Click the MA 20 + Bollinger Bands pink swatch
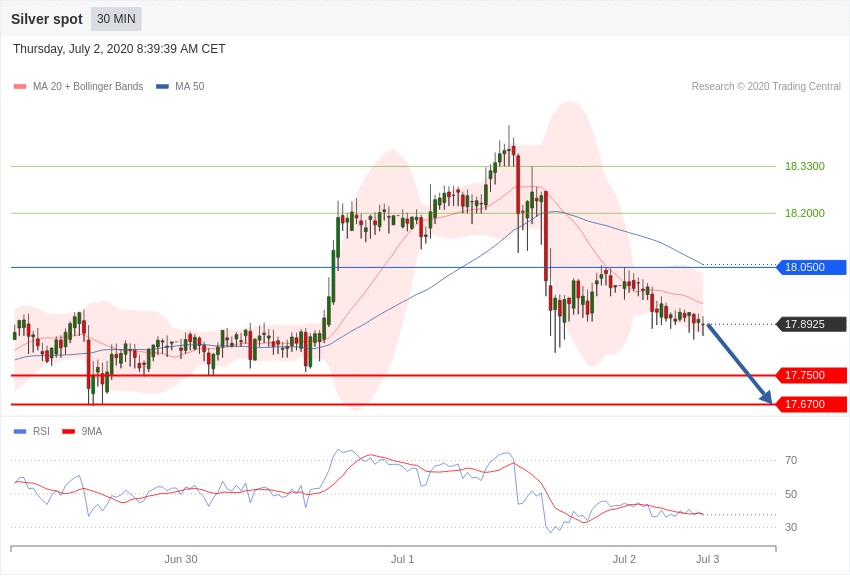Screen dimensions: 850x576 click(x=20, y=87)
